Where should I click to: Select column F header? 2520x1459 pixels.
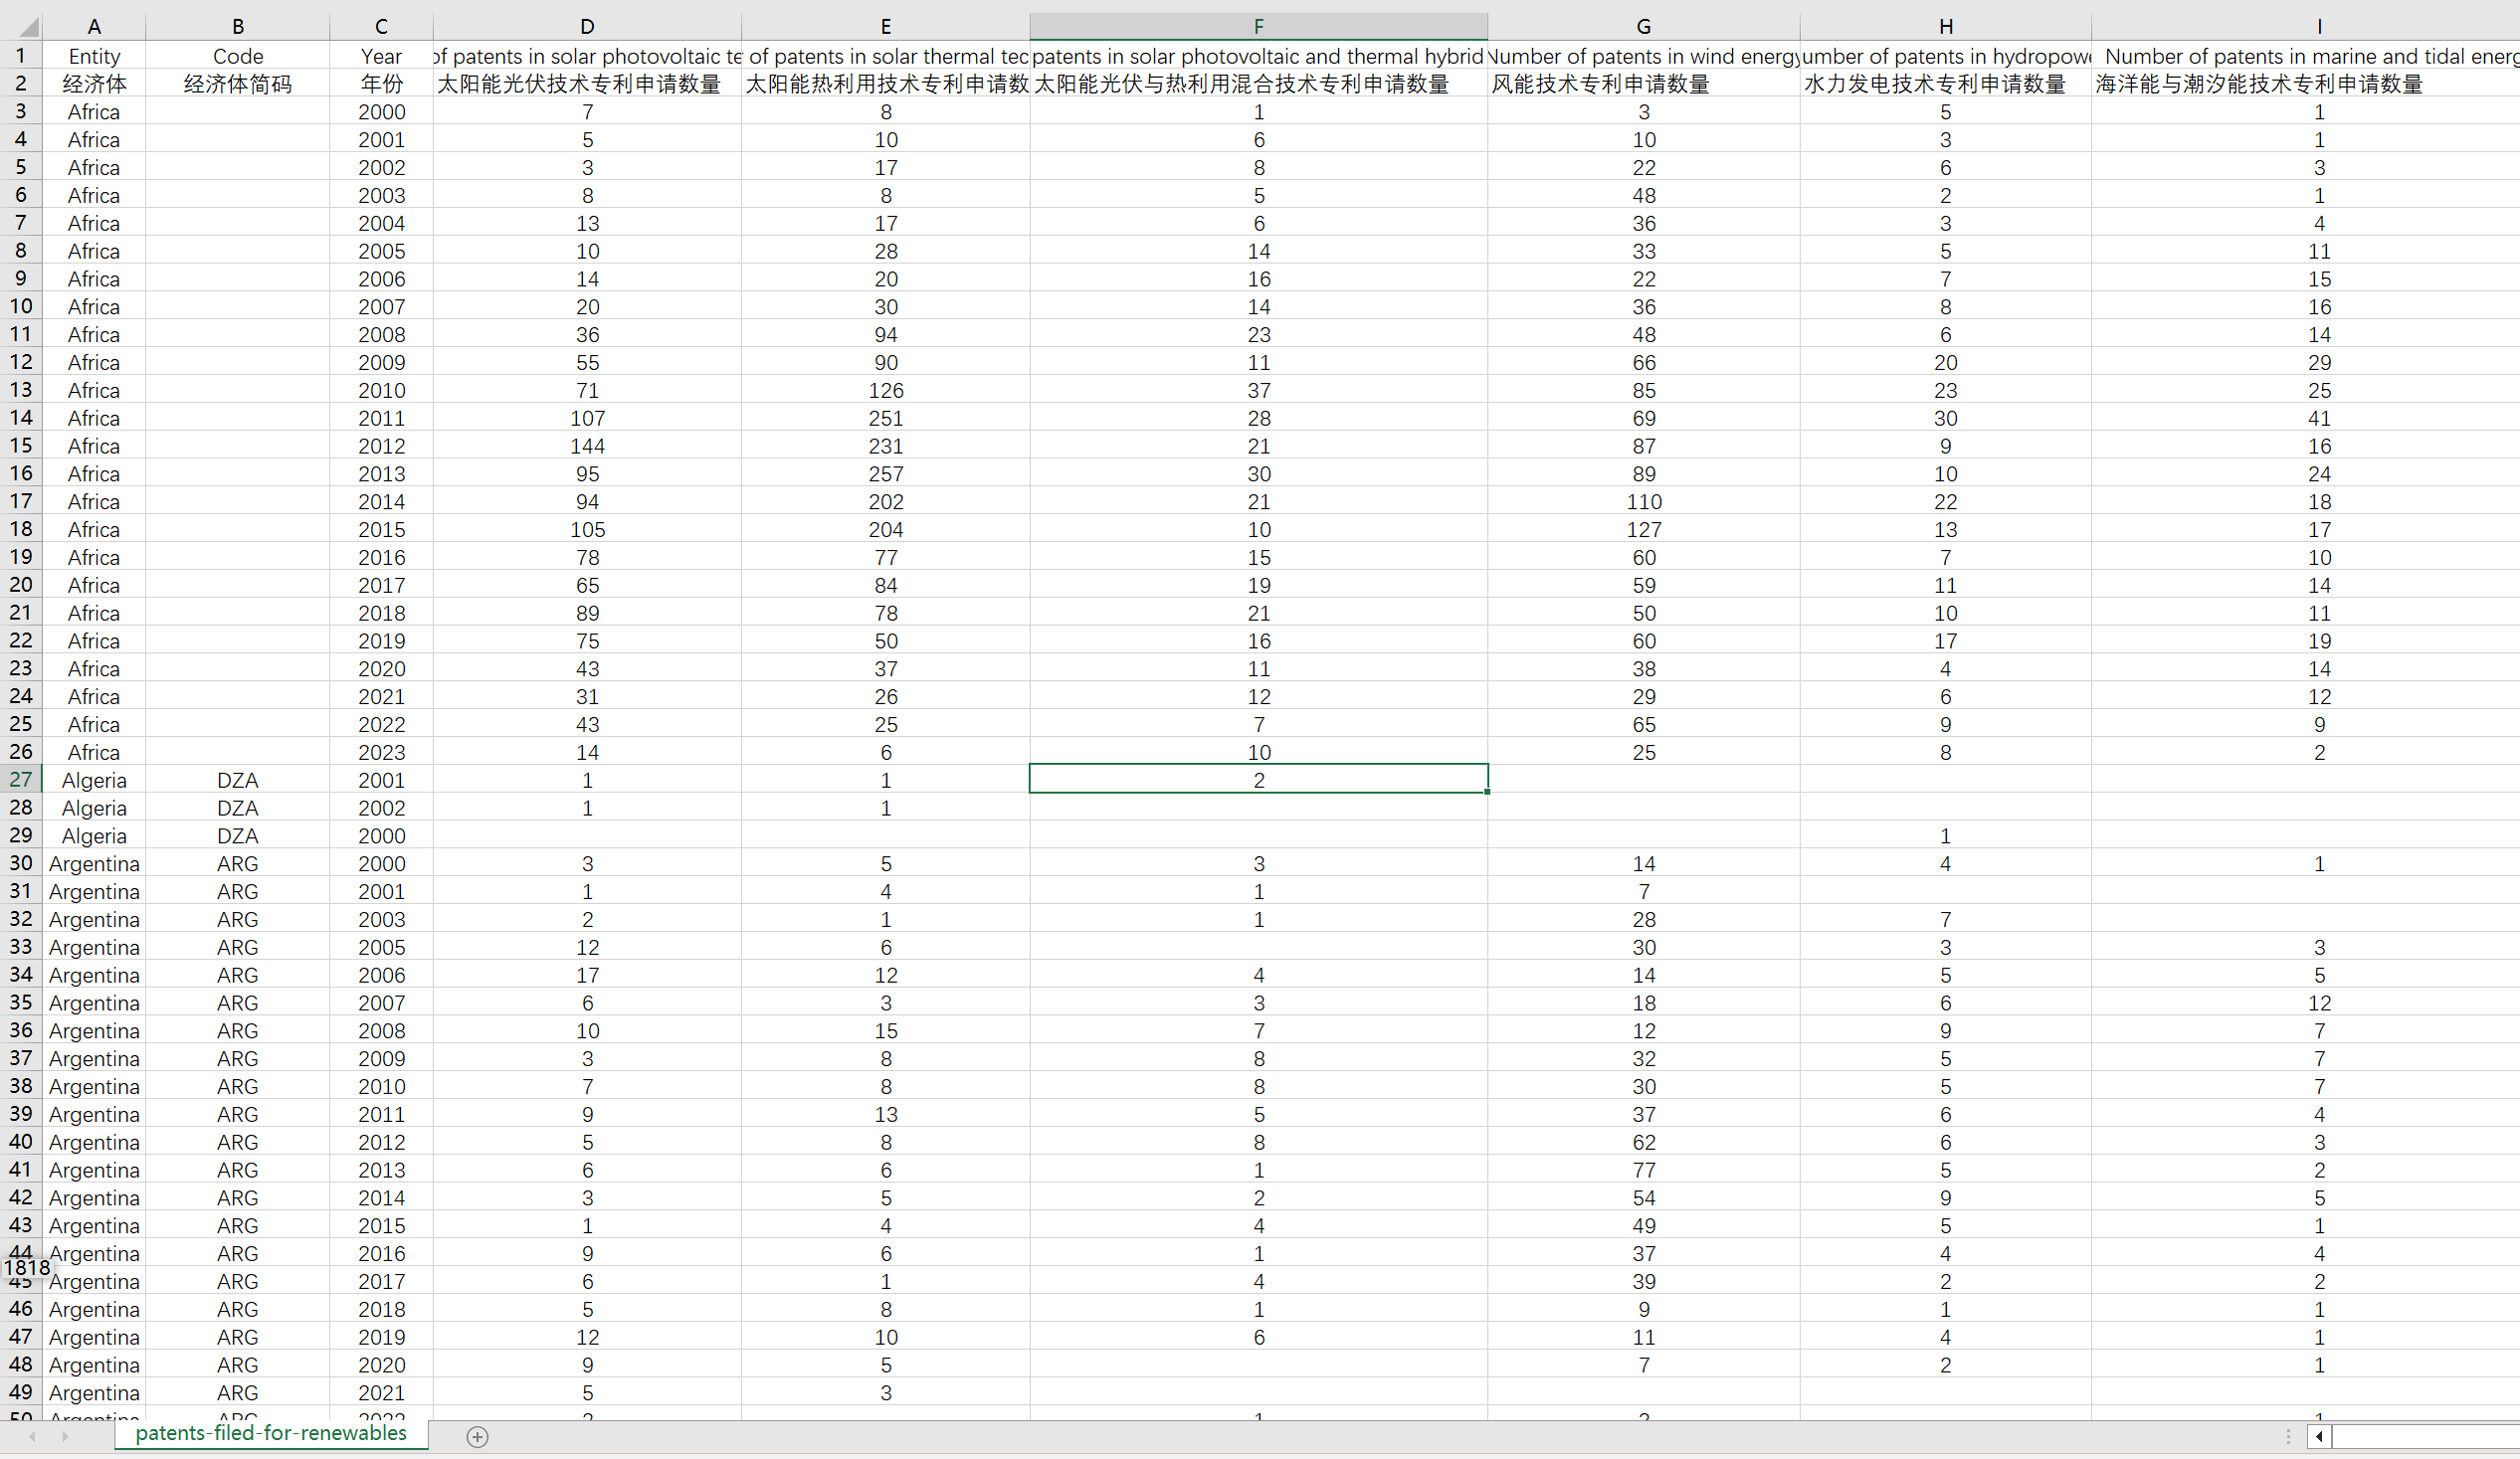click(1258, 26)
